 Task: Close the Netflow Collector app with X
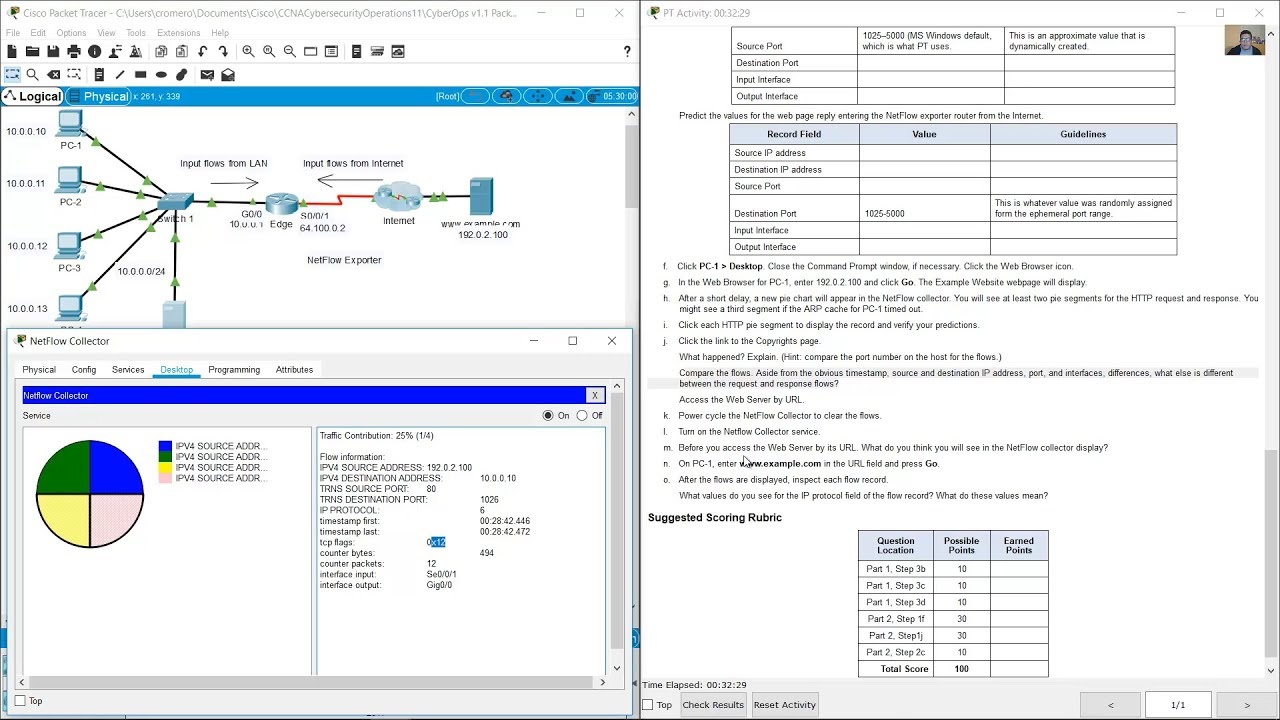coord(595,396)
